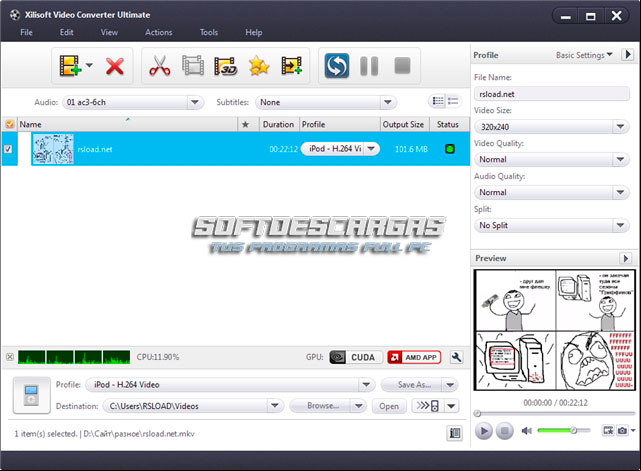Open the Tools menu
Image resolution: width=641 pixels, height=471 pixels.
tap(208, 32)
